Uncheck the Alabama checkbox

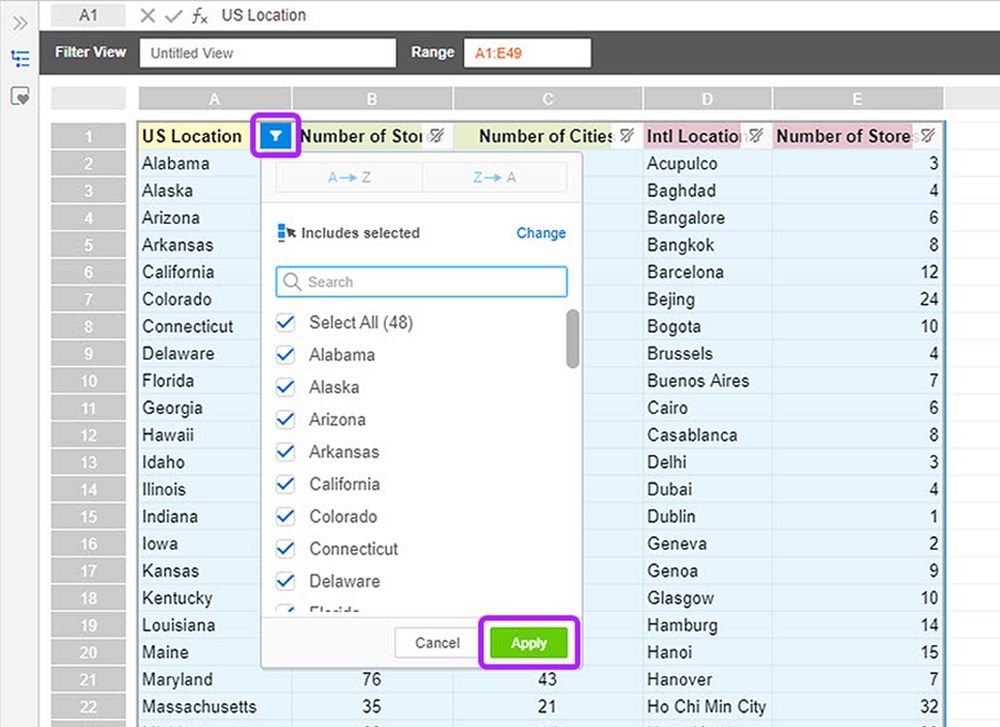(x=286, y=355)
